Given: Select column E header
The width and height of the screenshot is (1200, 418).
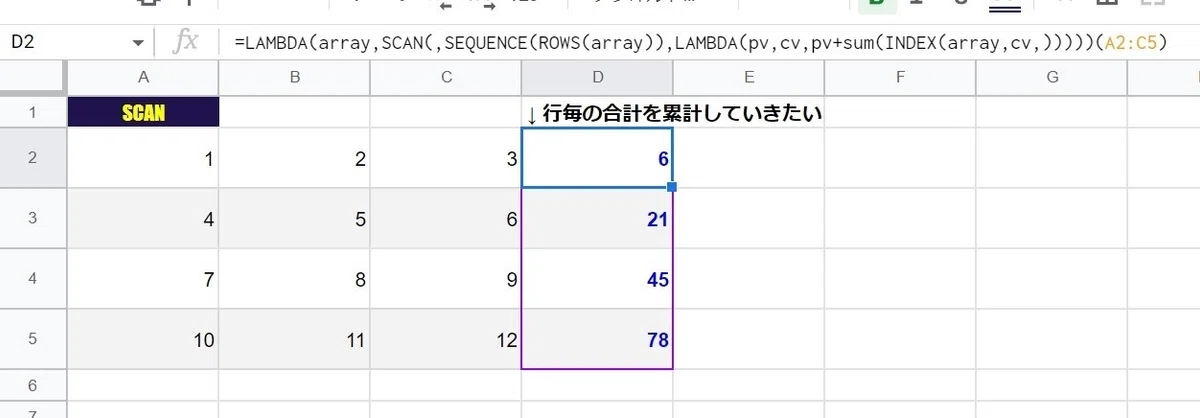Looking at the screenshot, I should pyautogui.click(x=748, y=77).
